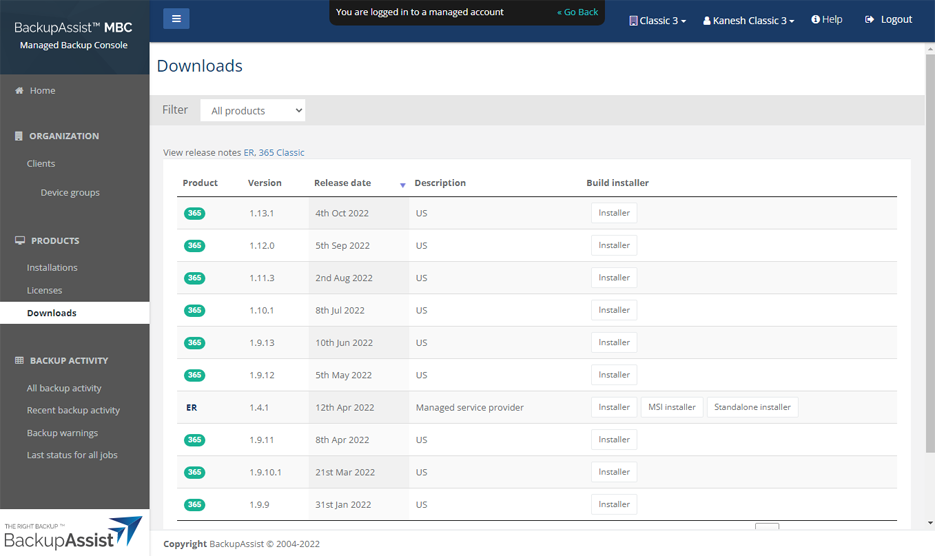Click the page vertical scrollbar thumb
The height and width of the screenshot is (556, 935).
[930, 254]
